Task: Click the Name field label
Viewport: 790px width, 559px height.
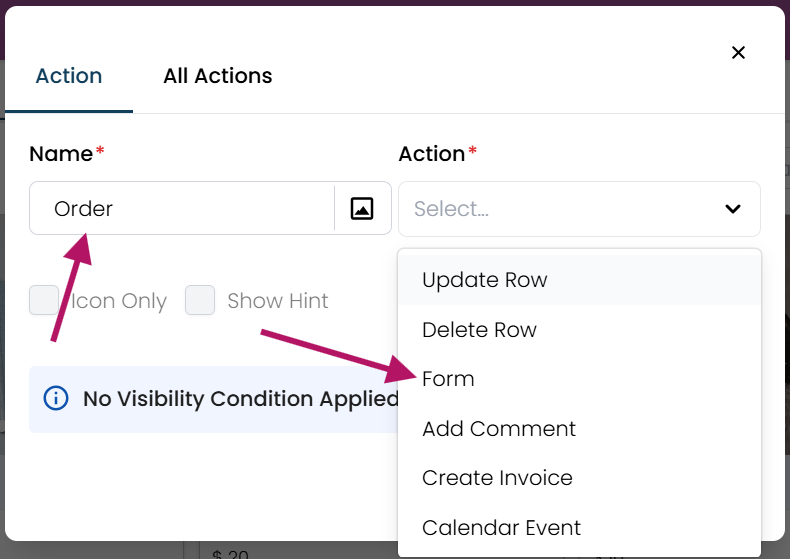Action: (x=61, y=154)
